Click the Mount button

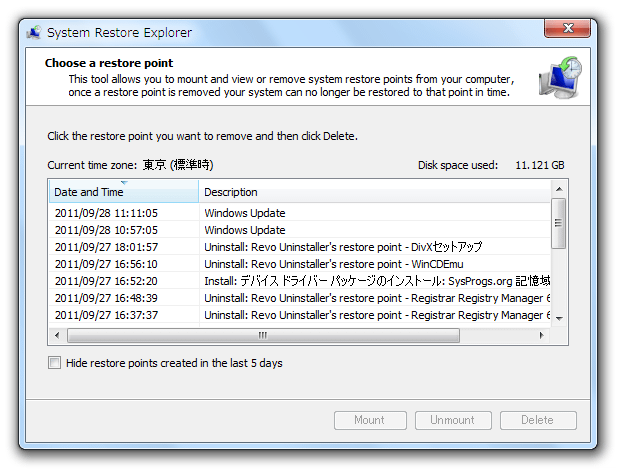tap(370, 420)
